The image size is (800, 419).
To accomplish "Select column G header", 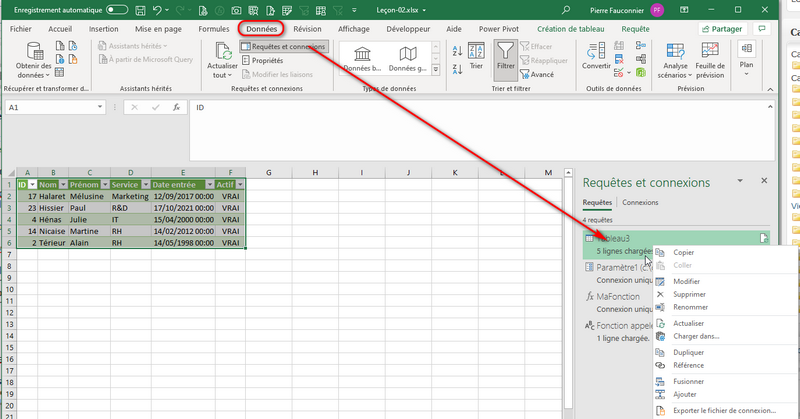I will pyautogui.click(x=268, y=172).
